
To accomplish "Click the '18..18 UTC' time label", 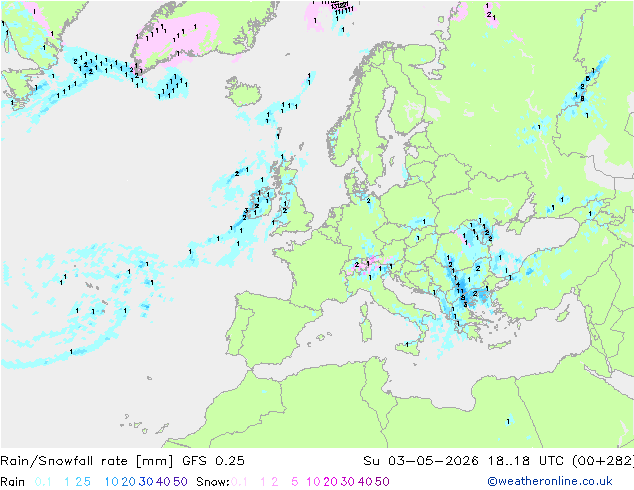I will (525, 460).
